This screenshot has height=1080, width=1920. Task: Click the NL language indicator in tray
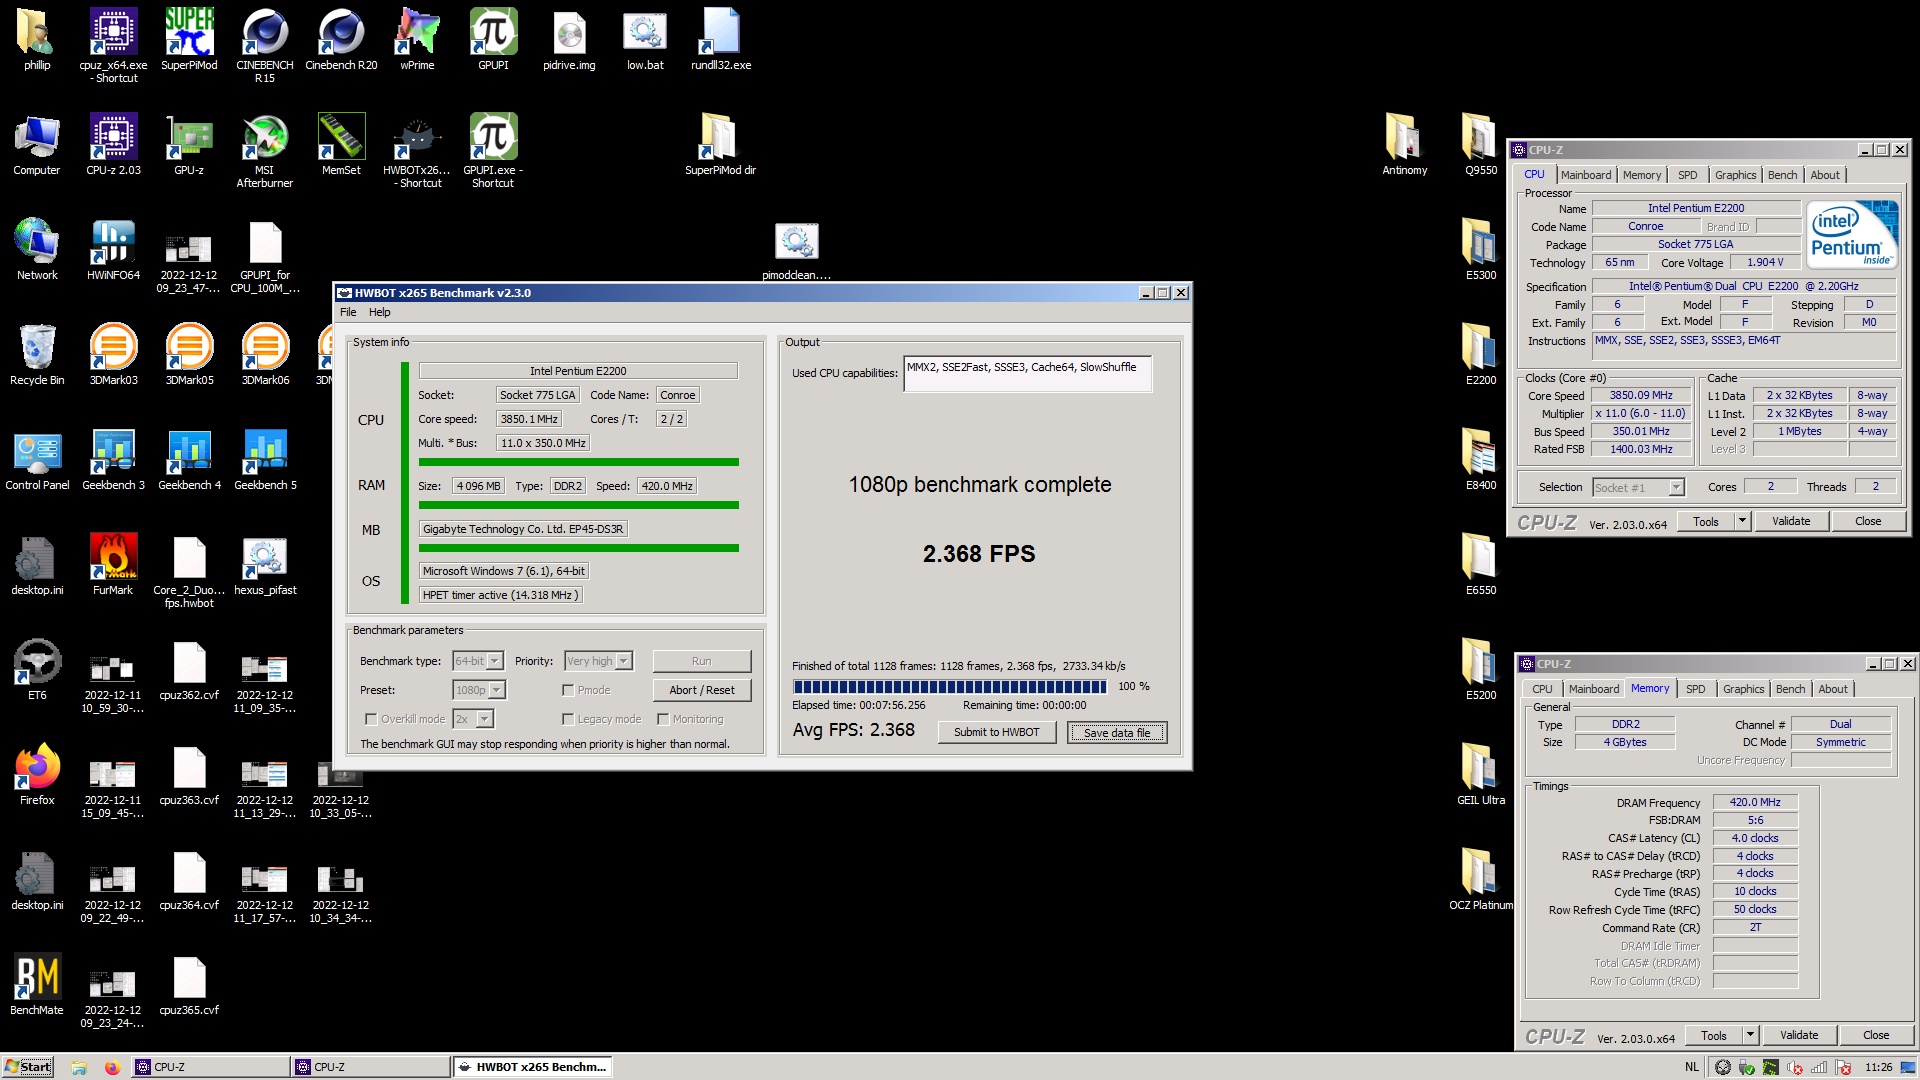pos(1692,1067)
